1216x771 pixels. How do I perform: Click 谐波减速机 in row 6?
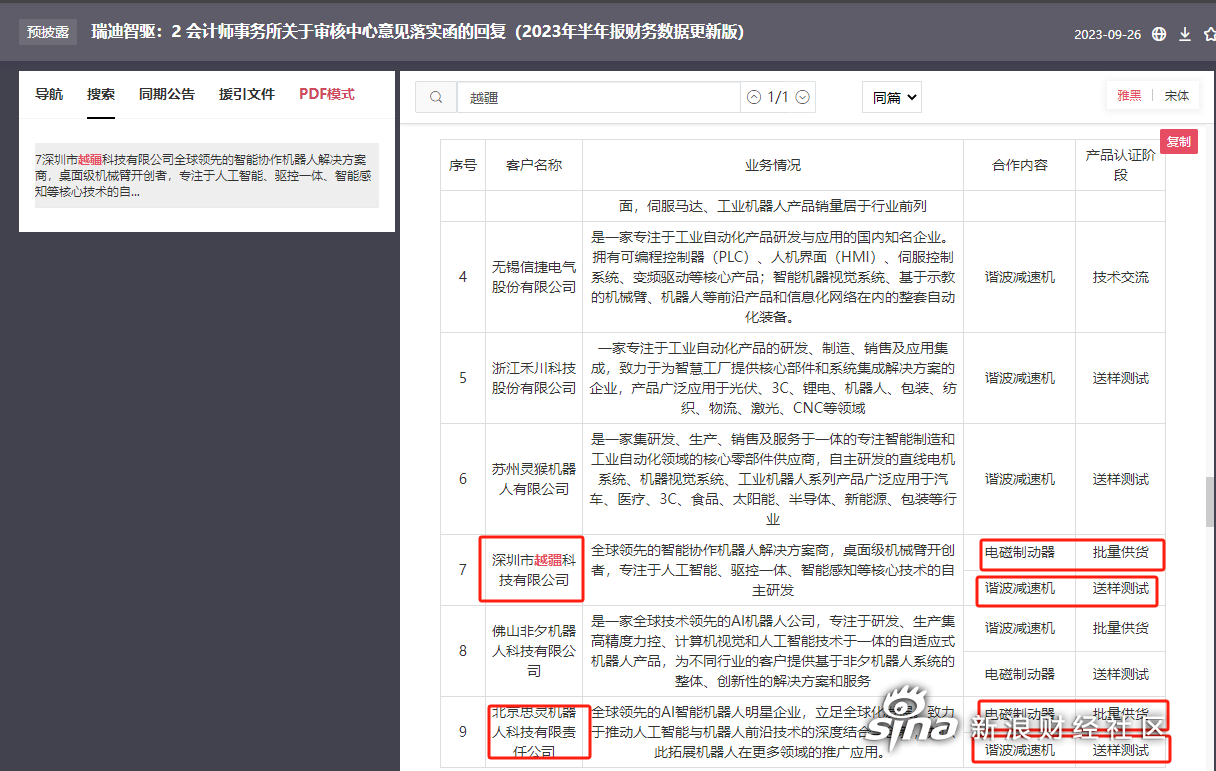click(x=1020, y=479)
